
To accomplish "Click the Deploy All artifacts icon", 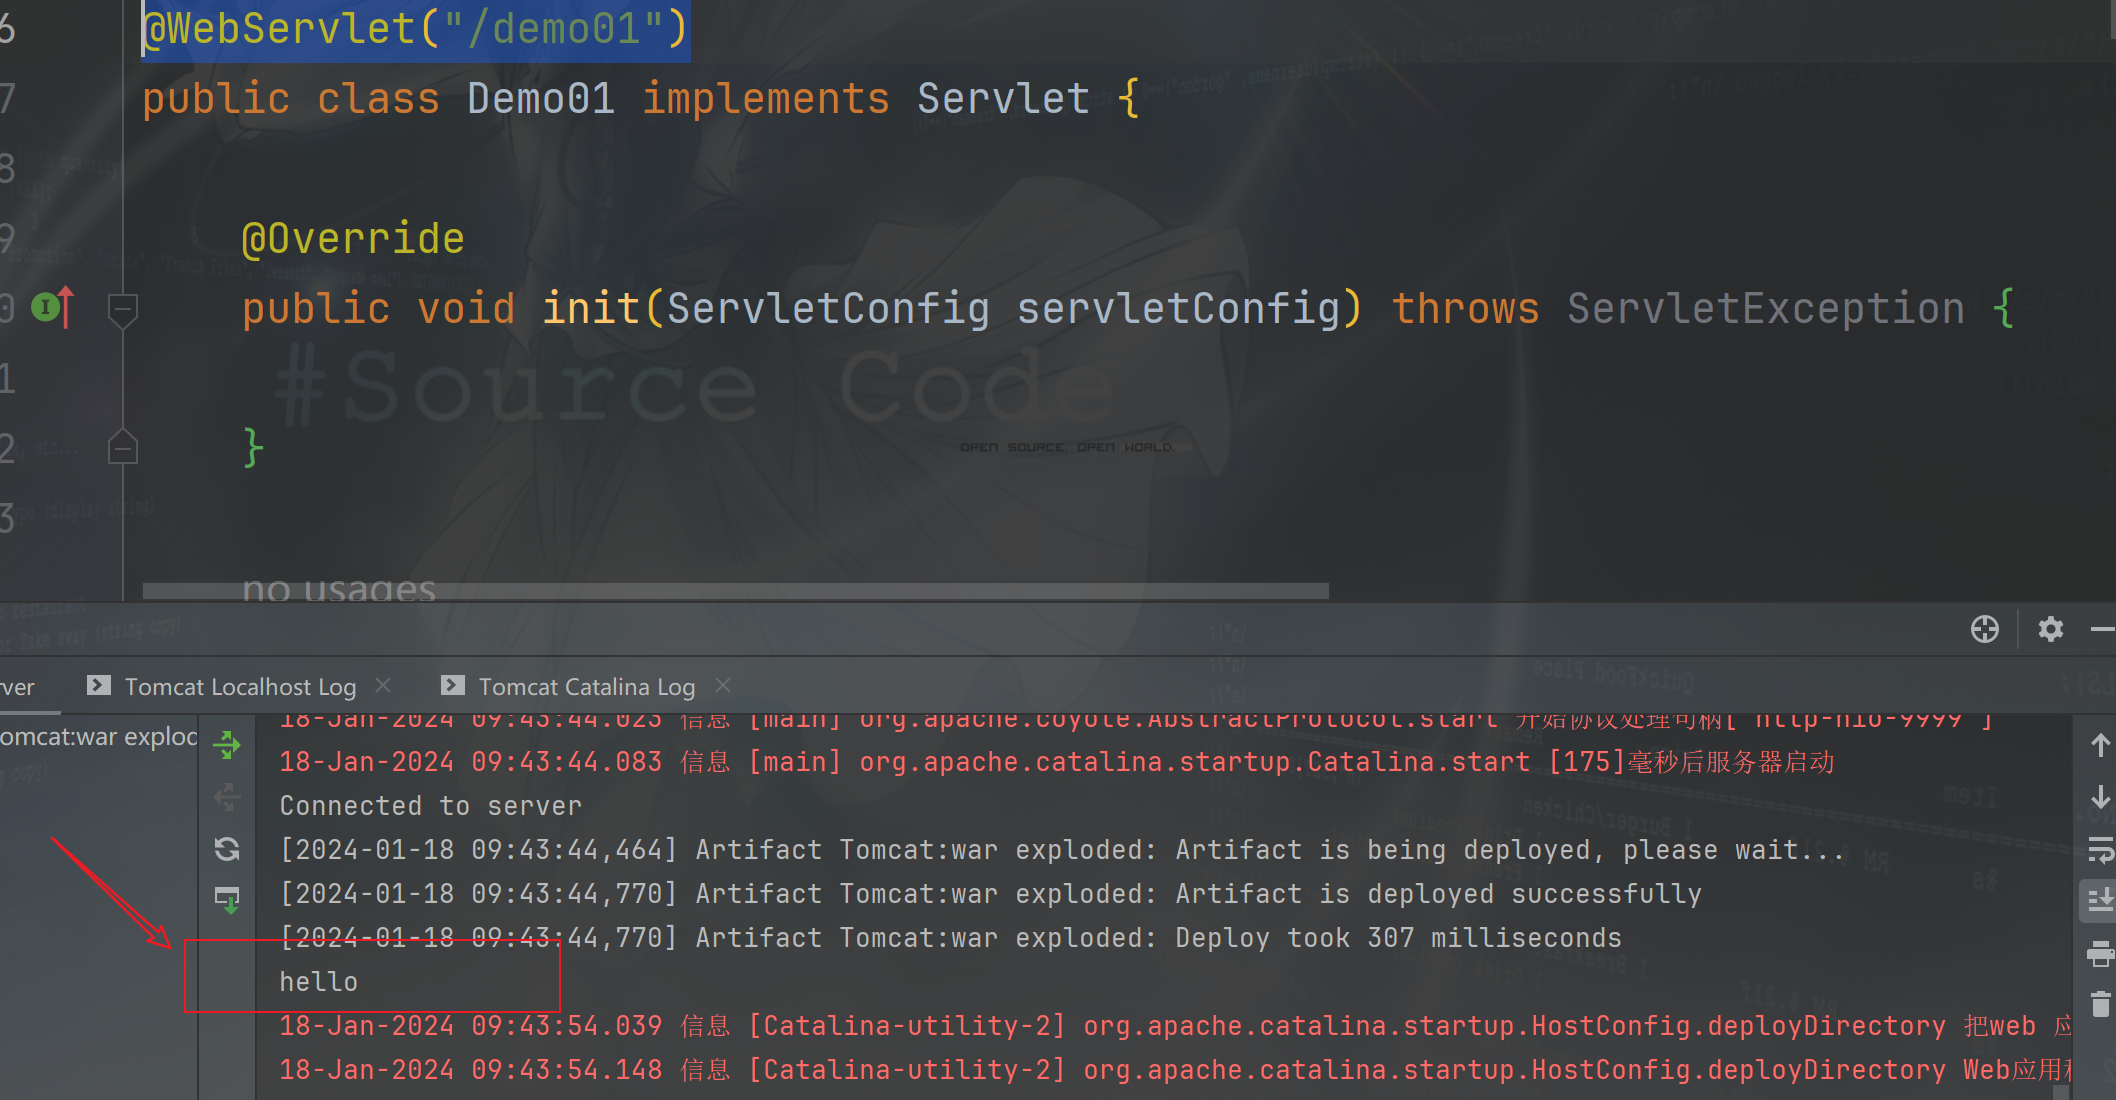I will click(227, 898).
